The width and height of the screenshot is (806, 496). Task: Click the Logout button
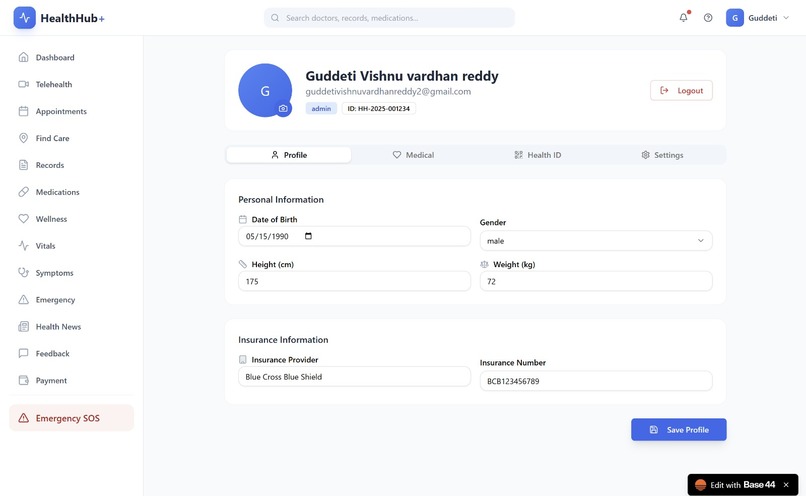tap(681, 90)
